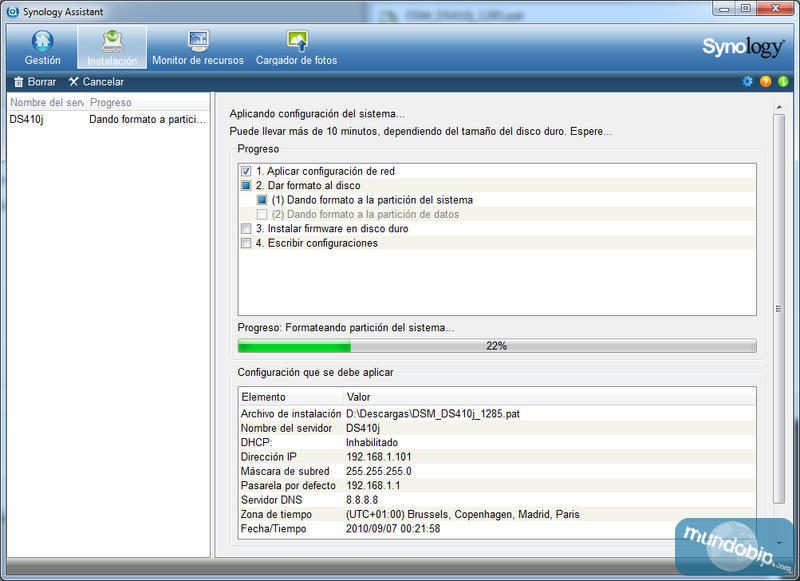Screen dimensions: 800x581
Task: Click 'Progreso: Formateando partición del sistema...' text
Action: [346, 327]
